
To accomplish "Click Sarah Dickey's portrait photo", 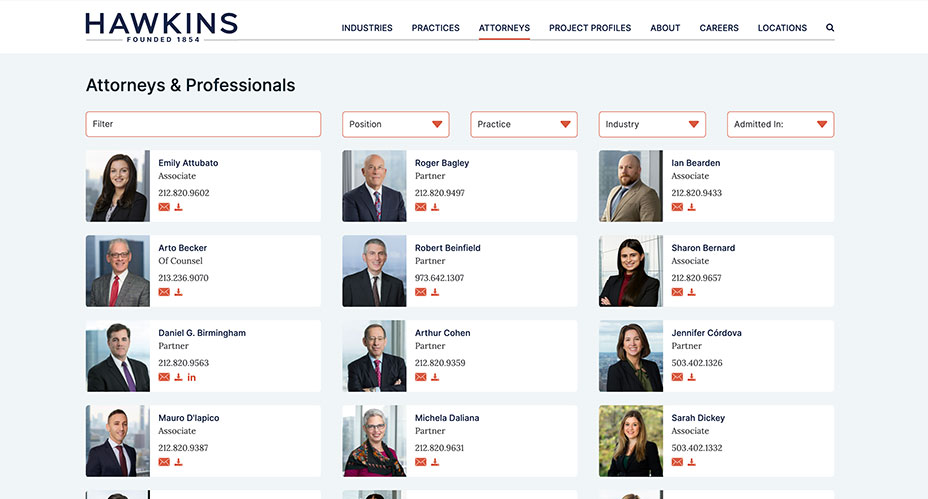I will [631, 441].
